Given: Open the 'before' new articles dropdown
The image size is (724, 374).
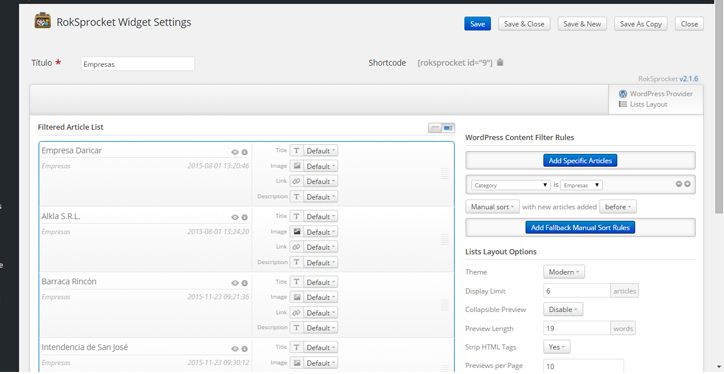Looking at the screenshot, I should click(618, 207).
